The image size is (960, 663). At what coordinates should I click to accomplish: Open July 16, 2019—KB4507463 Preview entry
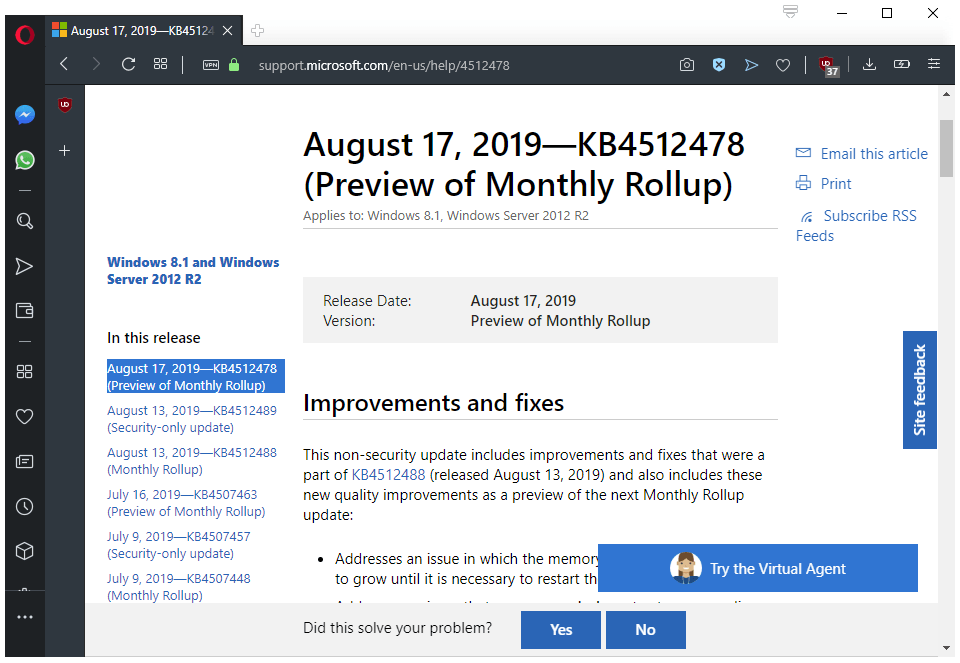click(186, 503)
